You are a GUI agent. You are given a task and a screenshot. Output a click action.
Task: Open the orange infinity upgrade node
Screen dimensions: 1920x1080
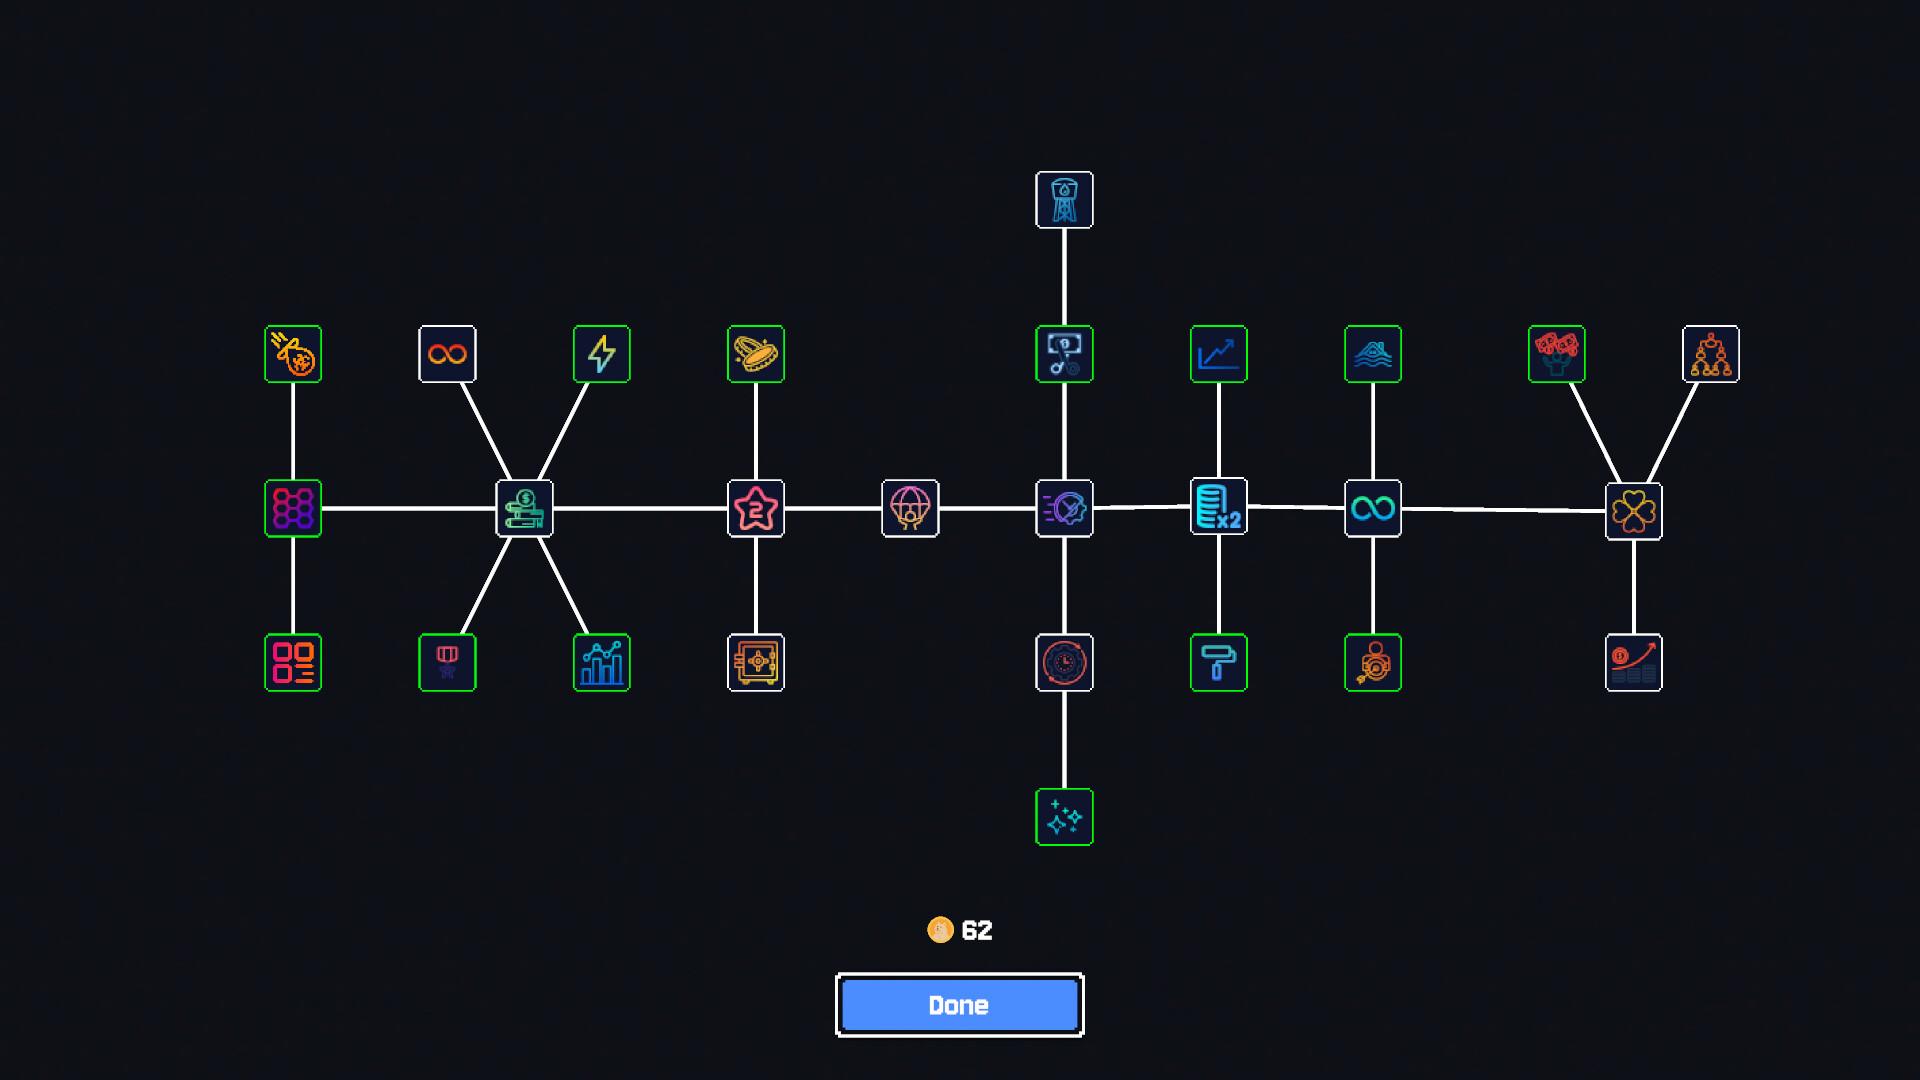click(x=447, y=354)
